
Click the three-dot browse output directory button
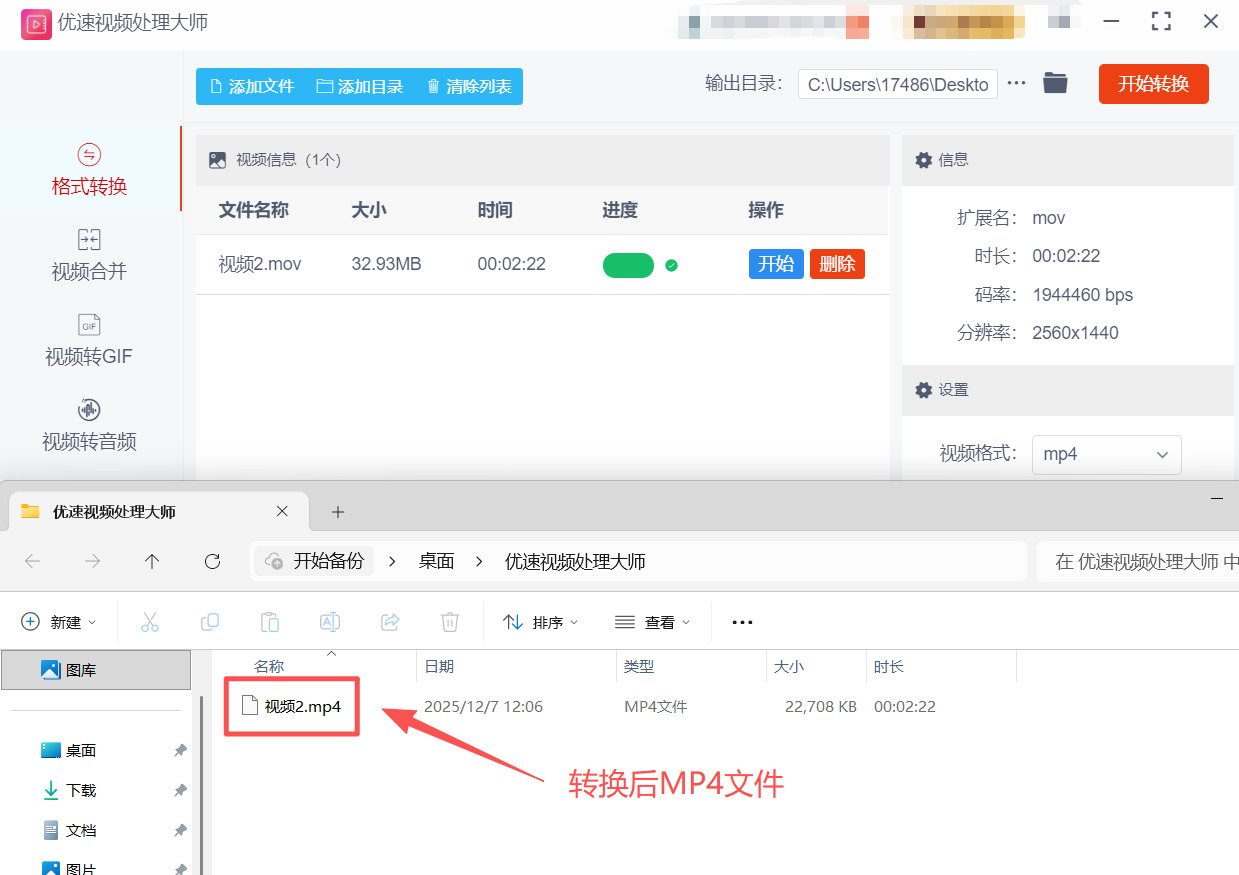pyautogui.click(x=1017, y=84)
